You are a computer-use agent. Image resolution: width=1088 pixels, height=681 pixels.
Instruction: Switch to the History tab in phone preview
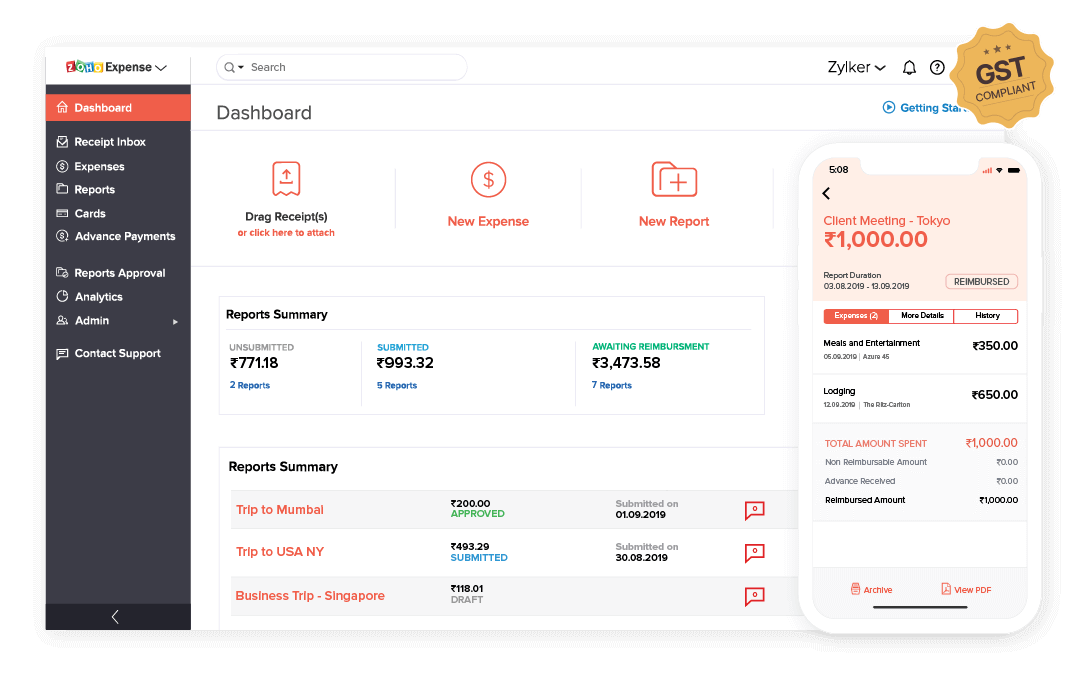(986, 315)
